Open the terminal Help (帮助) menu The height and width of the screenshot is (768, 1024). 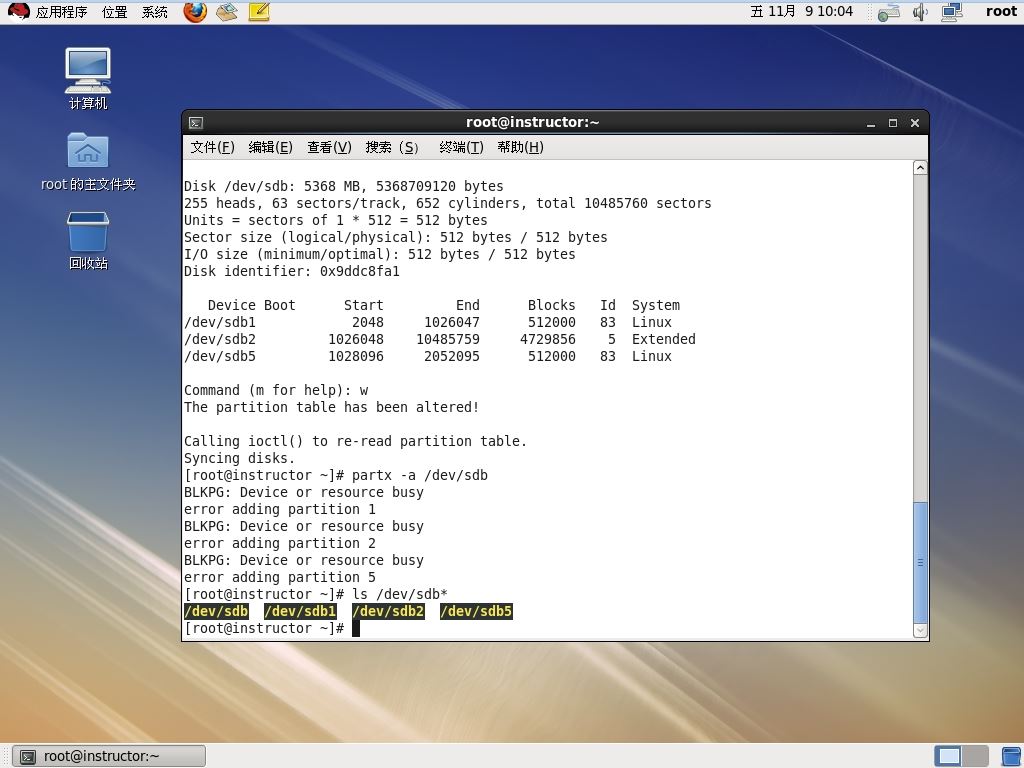click(520, 147)
